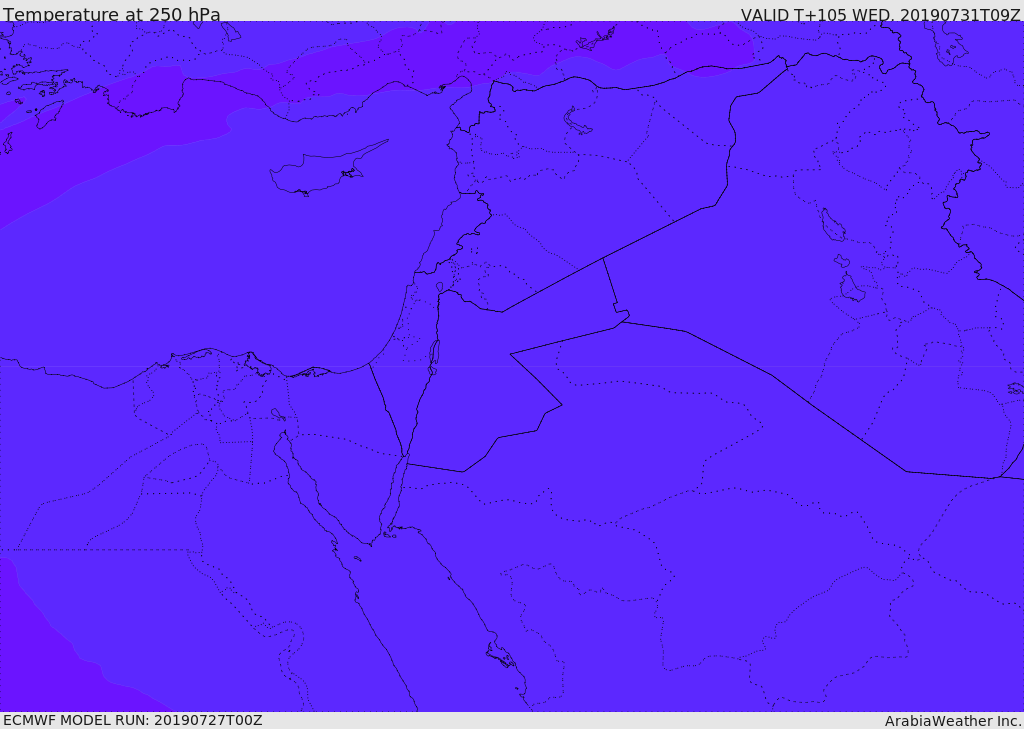Click the island of Cyprus on the map
The height and width of the screenshot is (729, 1024).
click(327, 170)
